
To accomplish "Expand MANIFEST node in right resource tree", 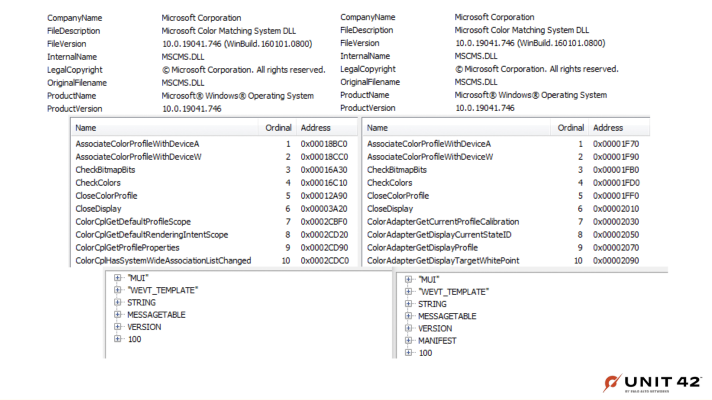I will click(x=408, y=341).
